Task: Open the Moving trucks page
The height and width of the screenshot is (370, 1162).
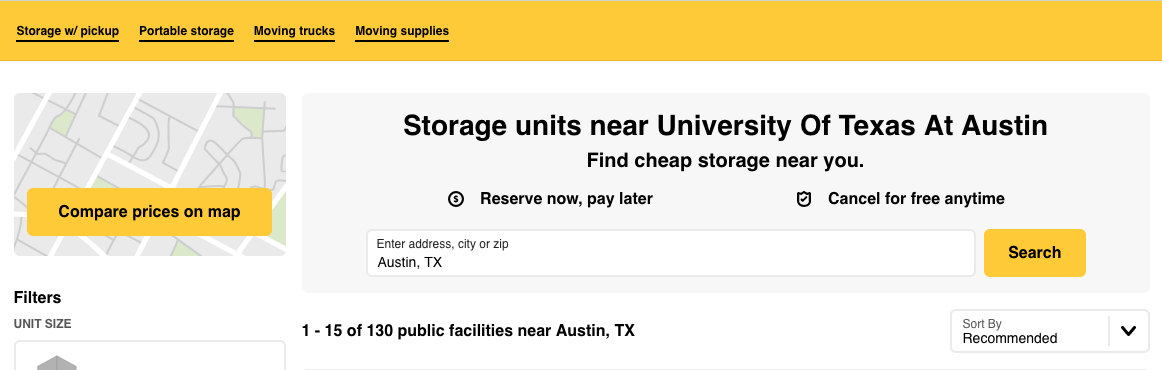Action: [294, 31]
